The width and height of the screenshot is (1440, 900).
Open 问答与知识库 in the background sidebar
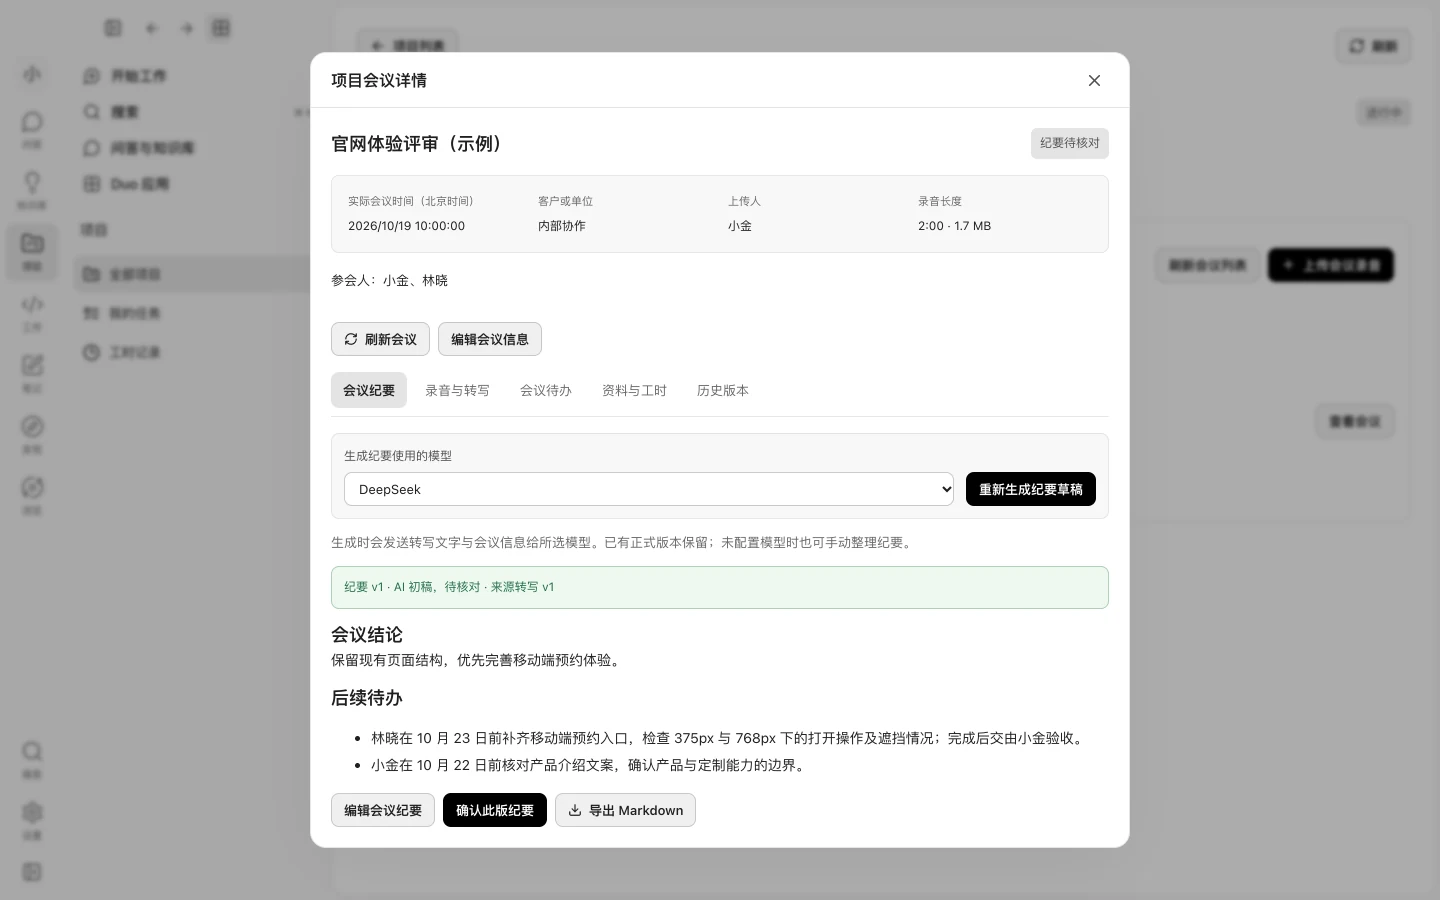152,148
